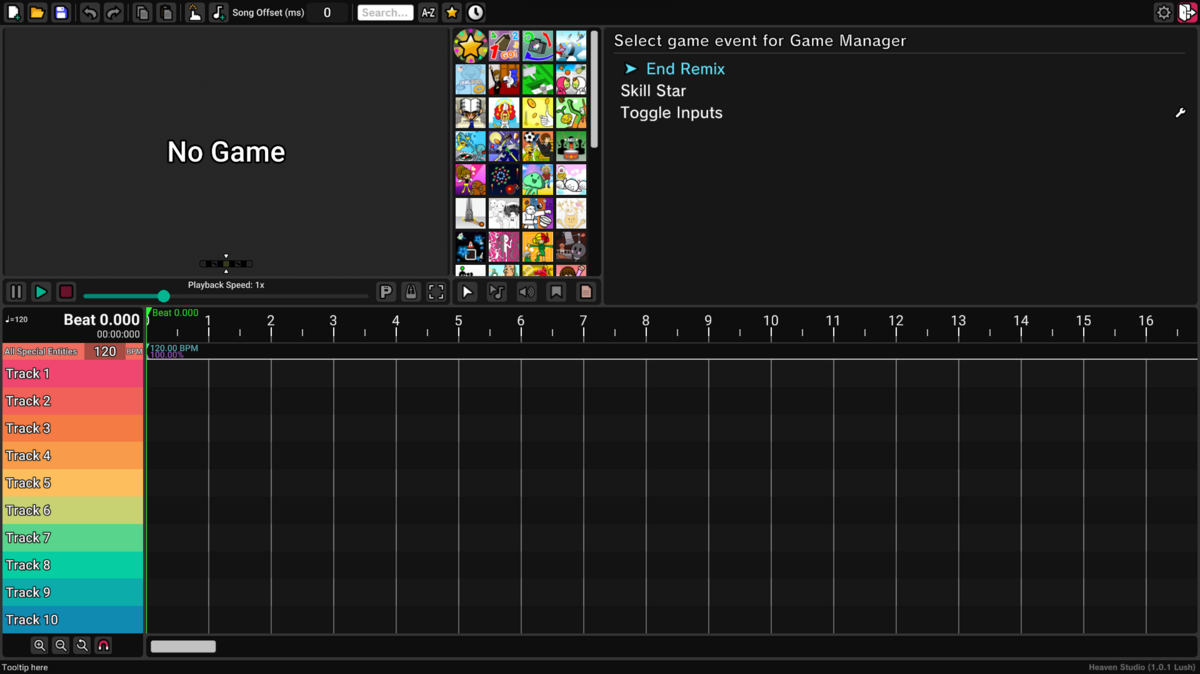The width and height of the screenshot is (1200, 674).
Task: Toggle fullscreen preview icon
Action: point(436,292)
